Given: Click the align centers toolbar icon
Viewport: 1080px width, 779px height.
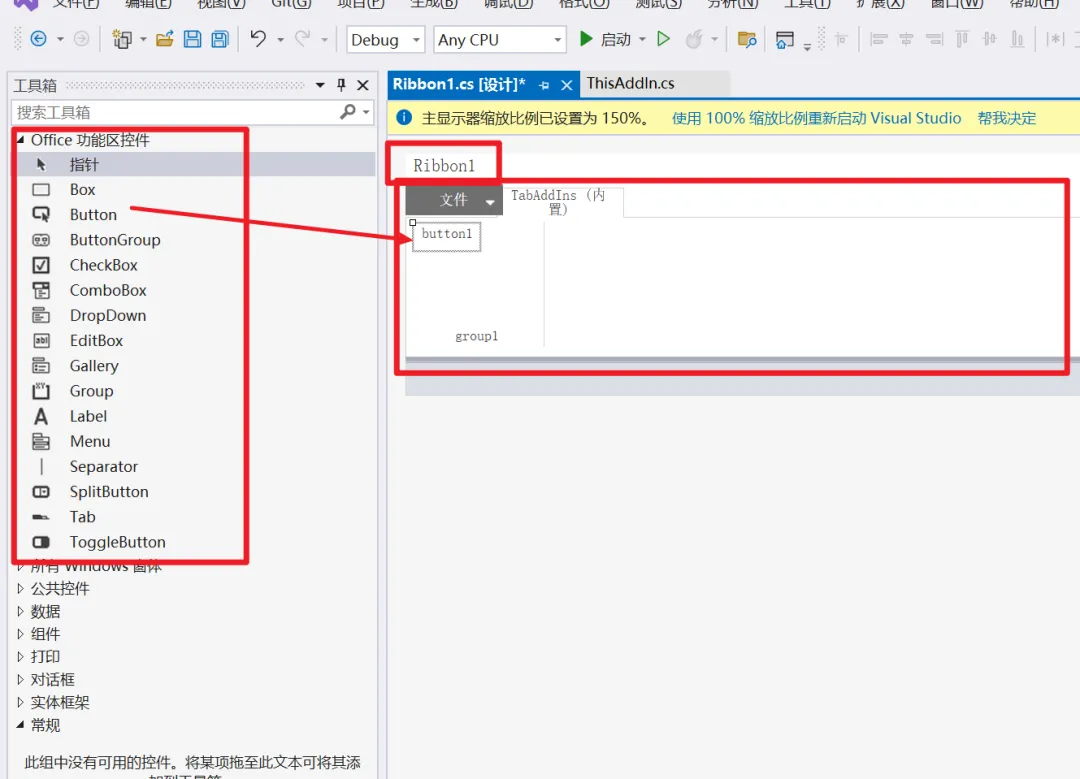Looking at the screenshot, I should tap(906, 39).
